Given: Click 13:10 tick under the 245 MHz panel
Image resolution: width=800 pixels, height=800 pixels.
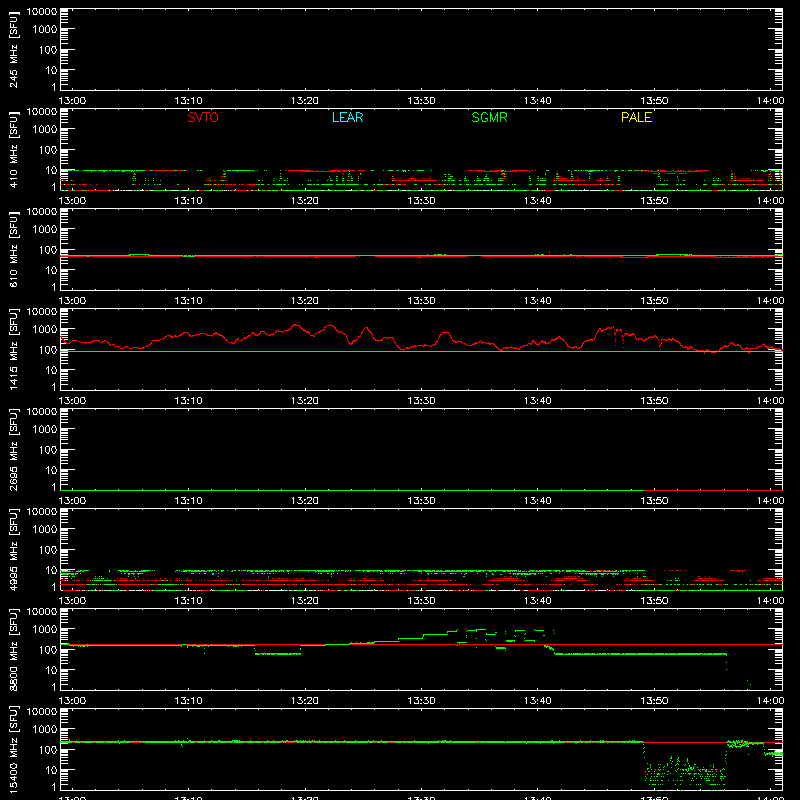Looking at the screenshot, I should tap(188, 101).
